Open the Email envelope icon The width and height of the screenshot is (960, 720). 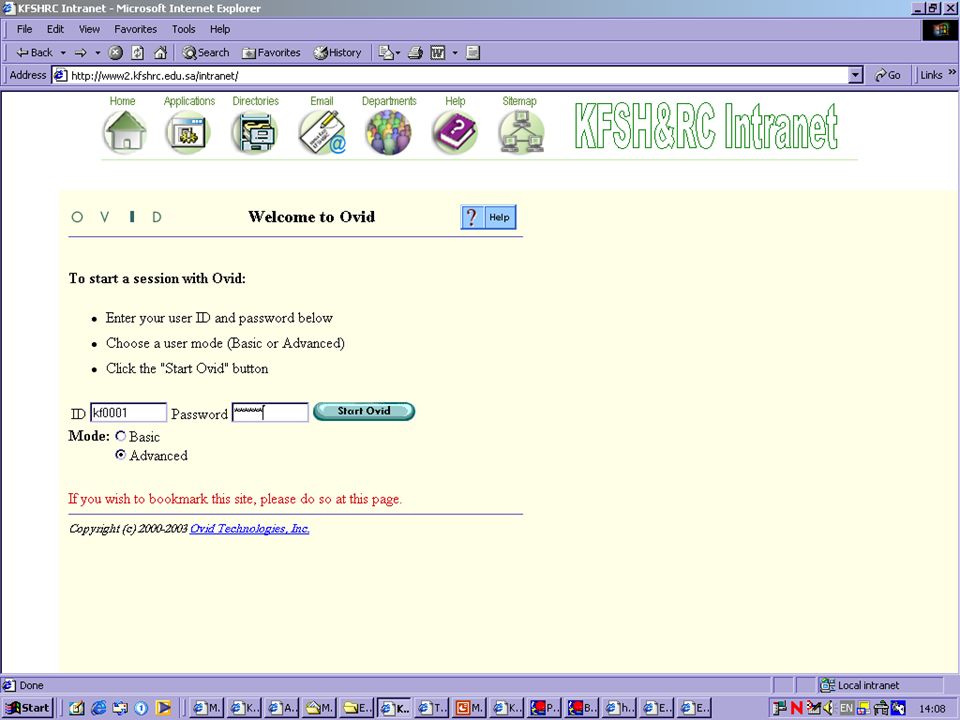[322, 132]
